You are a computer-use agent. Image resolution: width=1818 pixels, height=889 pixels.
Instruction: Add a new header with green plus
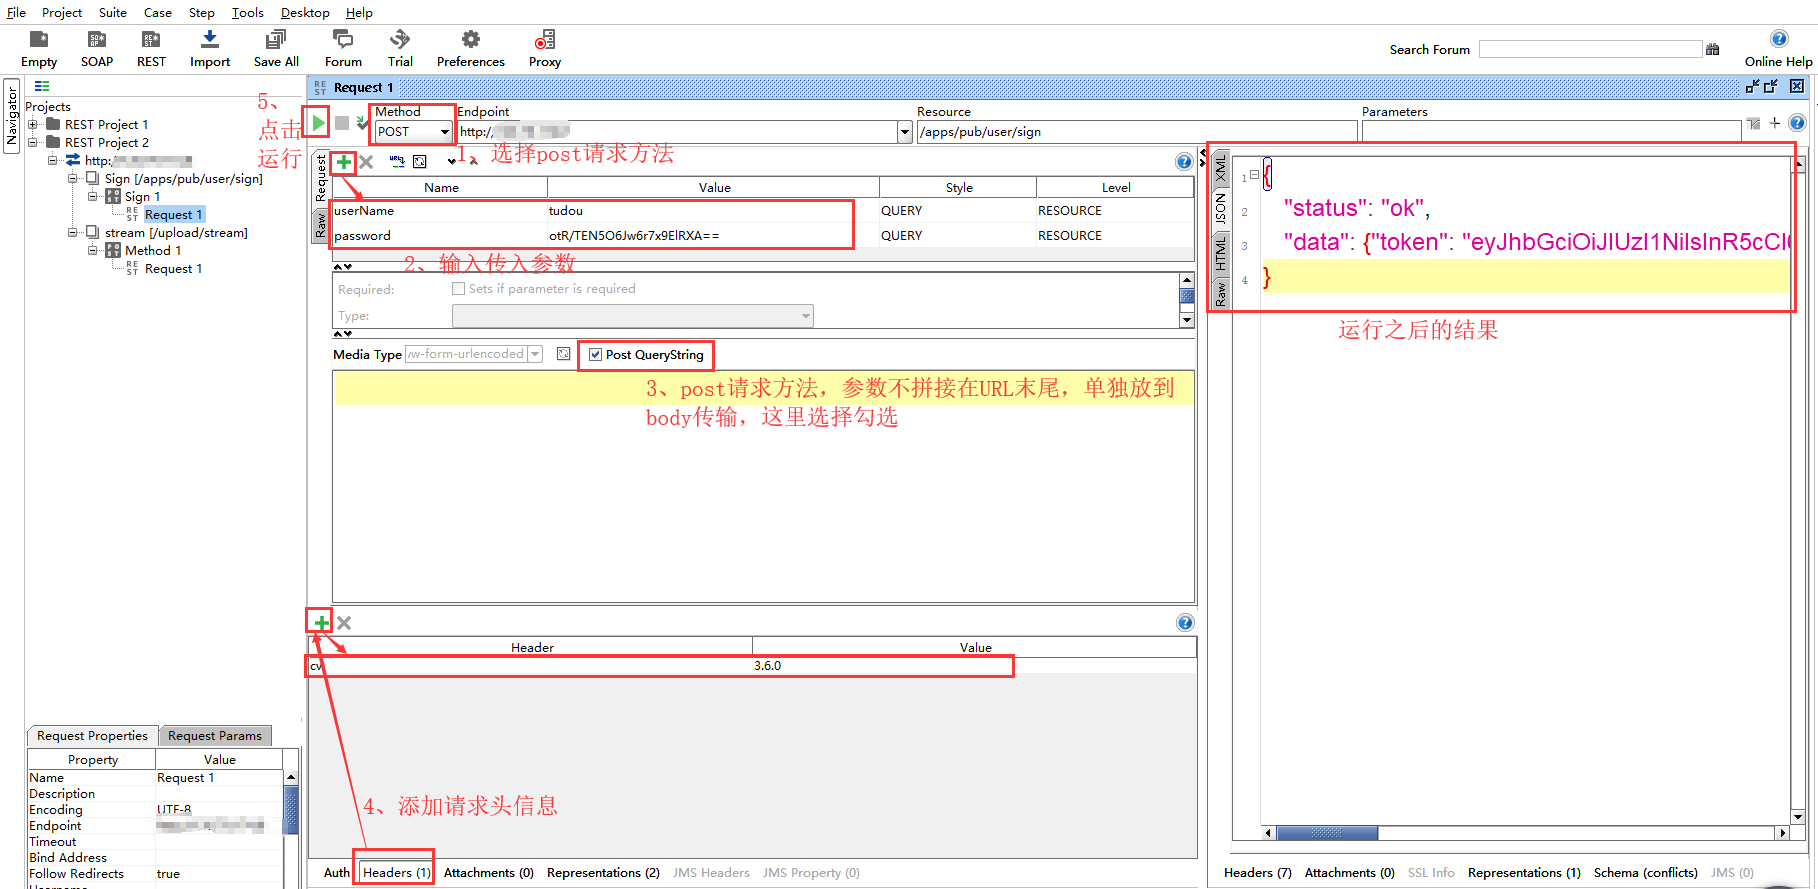[321, 623]
